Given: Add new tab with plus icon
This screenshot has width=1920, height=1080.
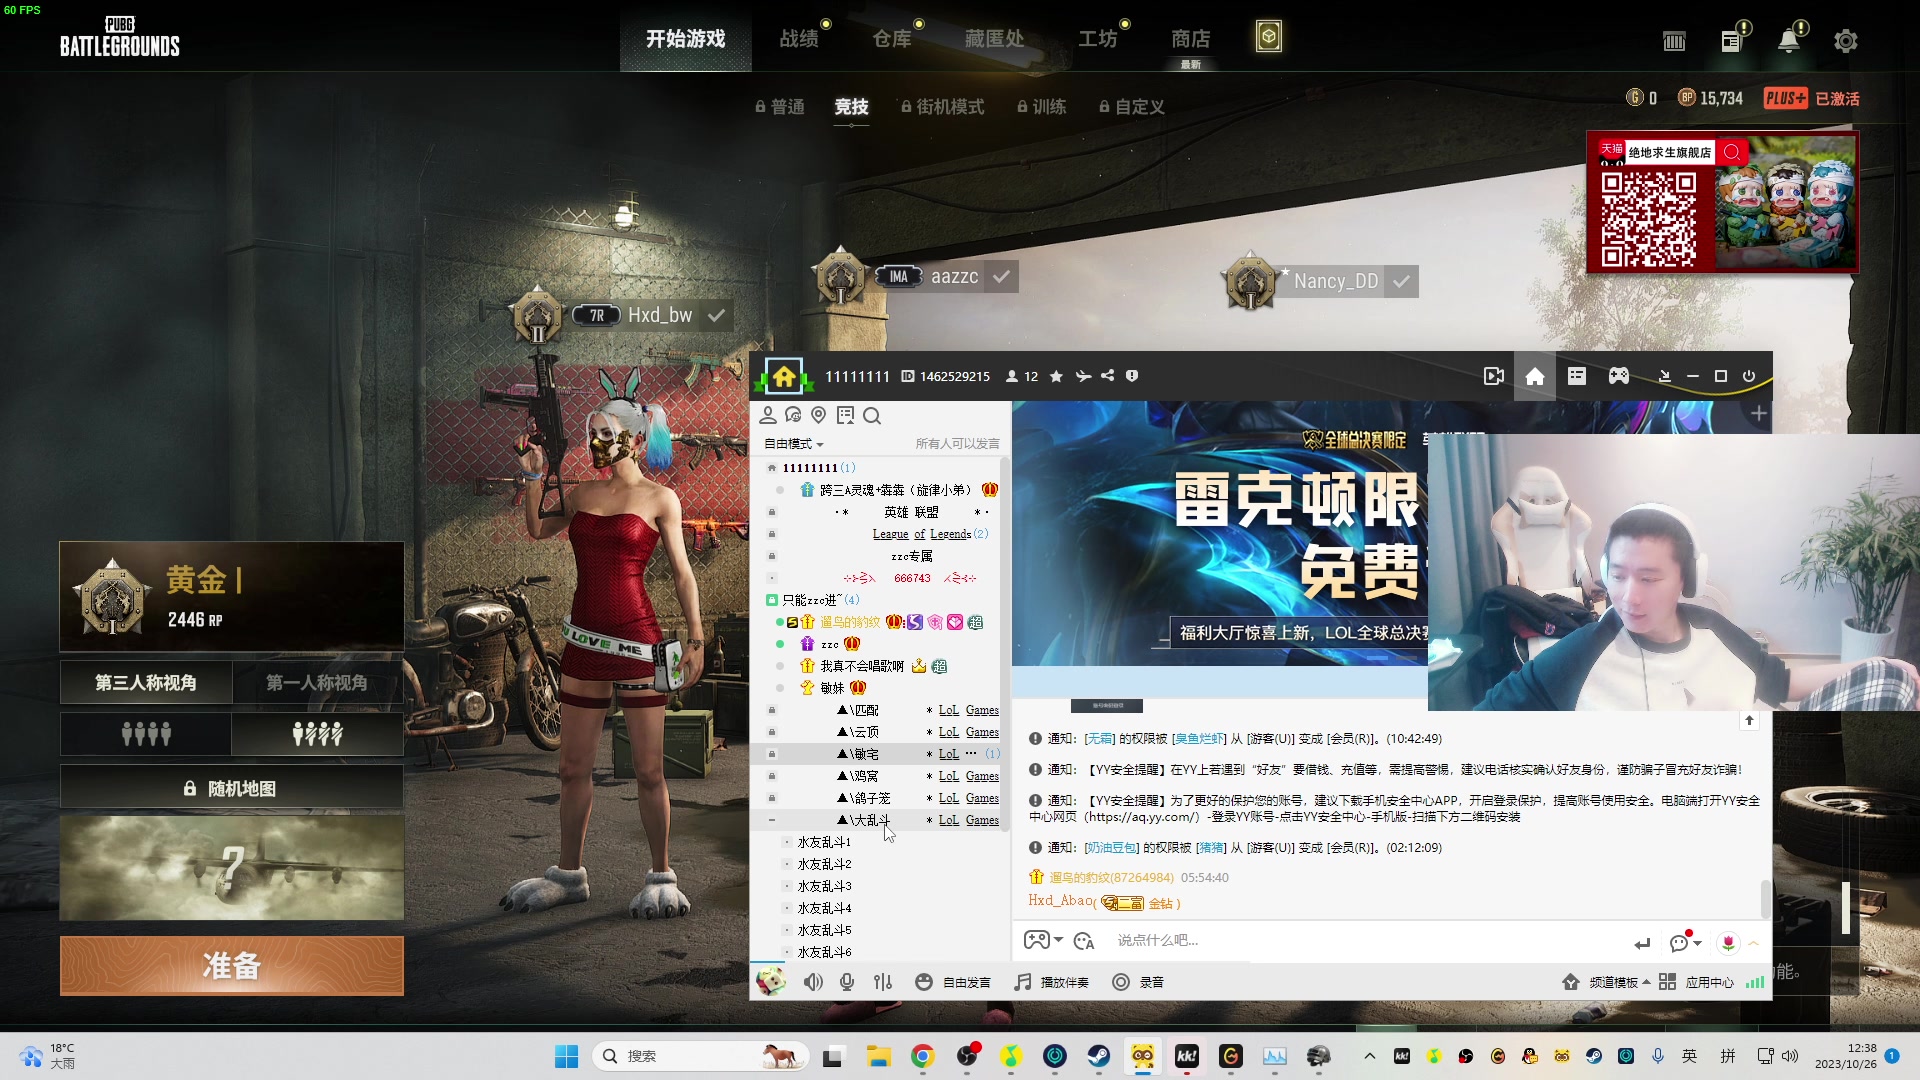Looking at the screenshot, I should pos(1758,413).
